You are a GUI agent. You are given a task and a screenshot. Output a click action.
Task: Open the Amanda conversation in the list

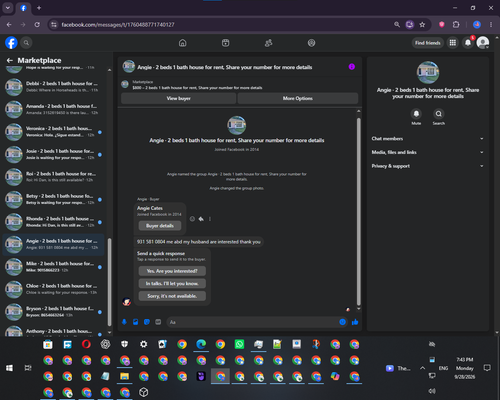pyautogui.click(x=53, y=109)
